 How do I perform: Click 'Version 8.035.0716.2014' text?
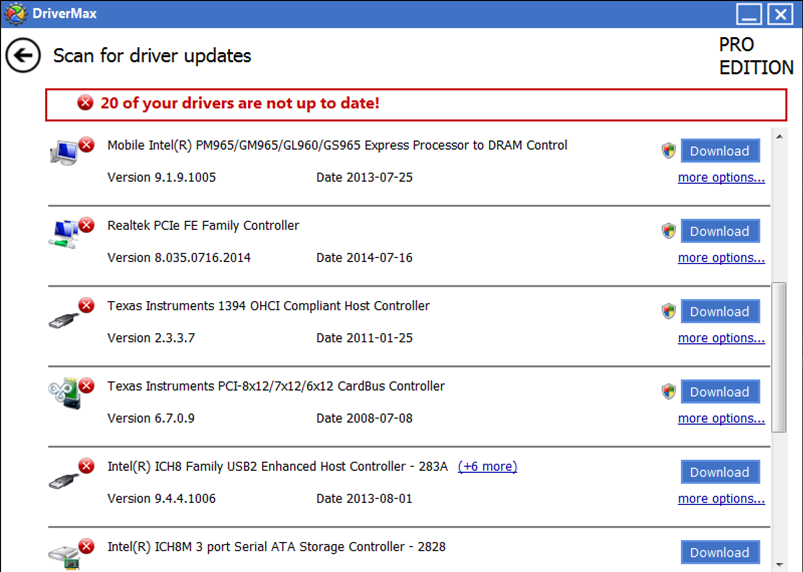click(x=179, y=258)
